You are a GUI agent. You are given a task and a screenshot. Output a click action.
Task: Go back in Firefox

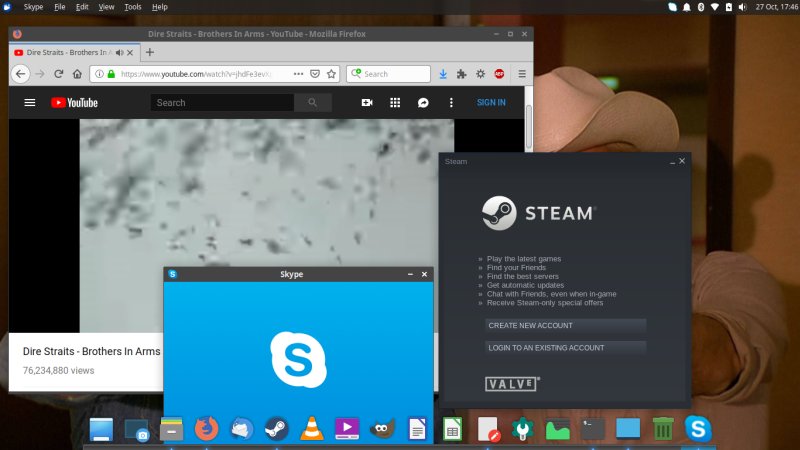click(20, 74)
